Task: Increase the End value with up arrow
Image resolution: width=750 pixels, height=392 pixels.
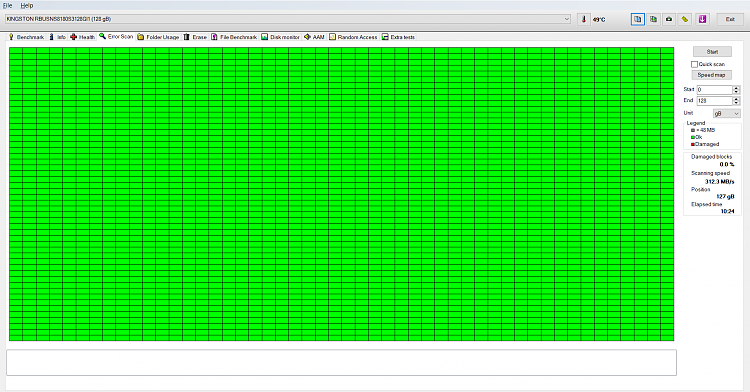Action: tap(737, 98)
